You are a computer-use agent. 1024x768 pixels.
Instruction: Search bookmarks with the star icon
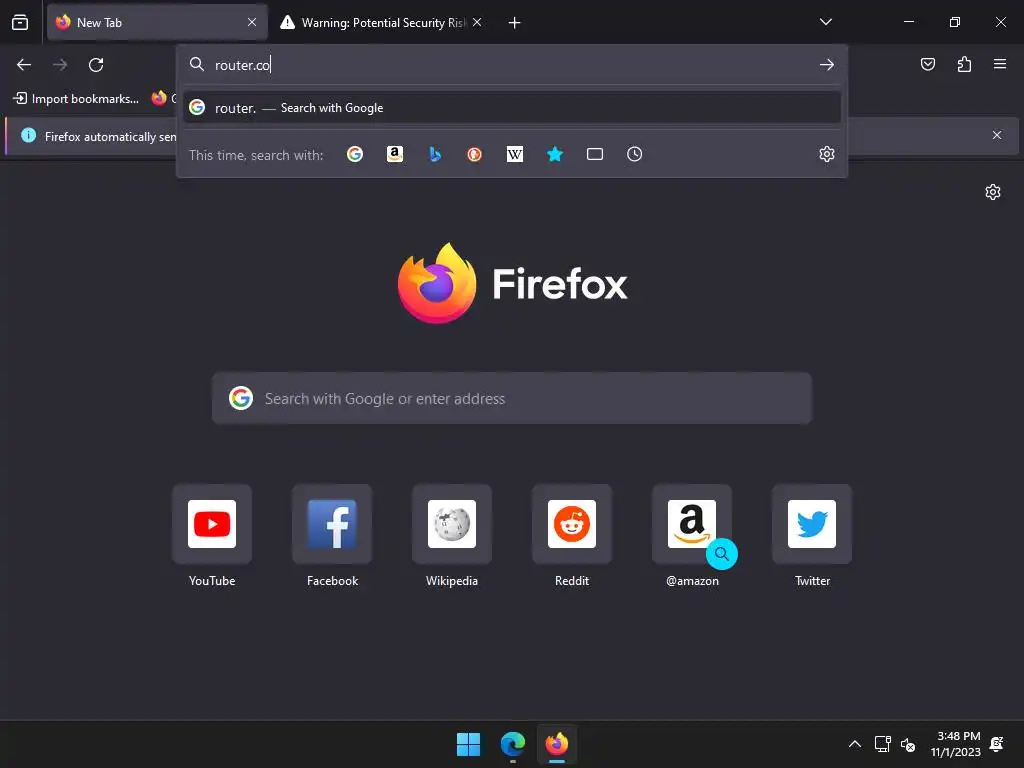coord(554,154)
